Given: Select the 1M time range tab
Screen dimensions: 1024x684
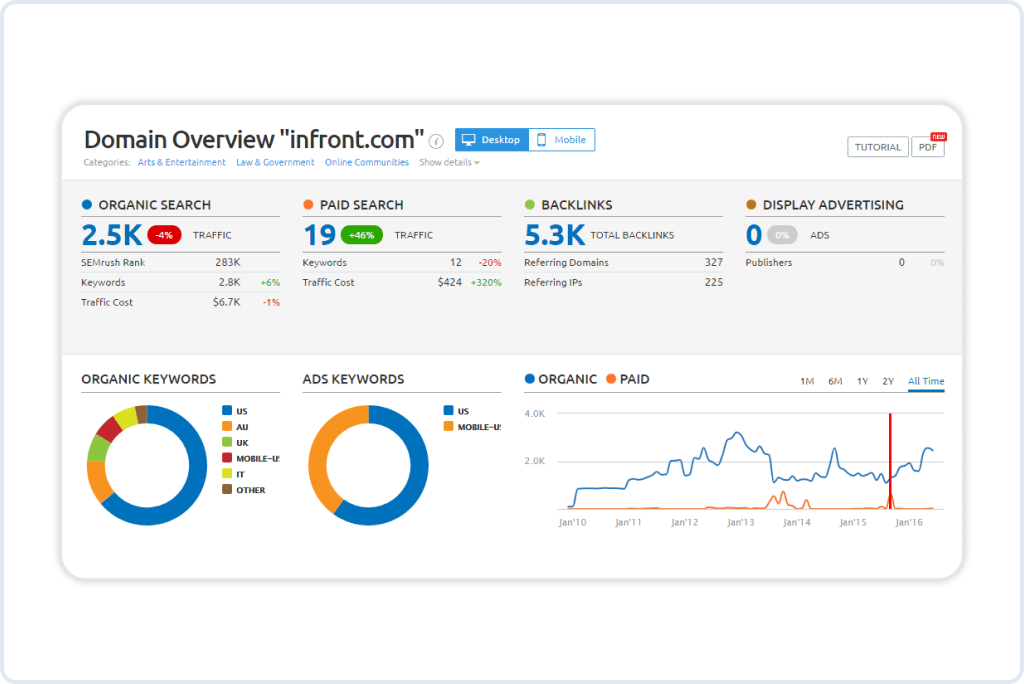Looking at the screenshot, I should tap(807, 381).
